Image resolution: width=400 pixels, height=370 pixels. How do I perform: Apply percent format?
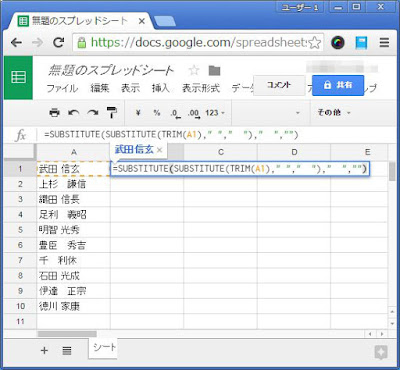click(157, 113)
